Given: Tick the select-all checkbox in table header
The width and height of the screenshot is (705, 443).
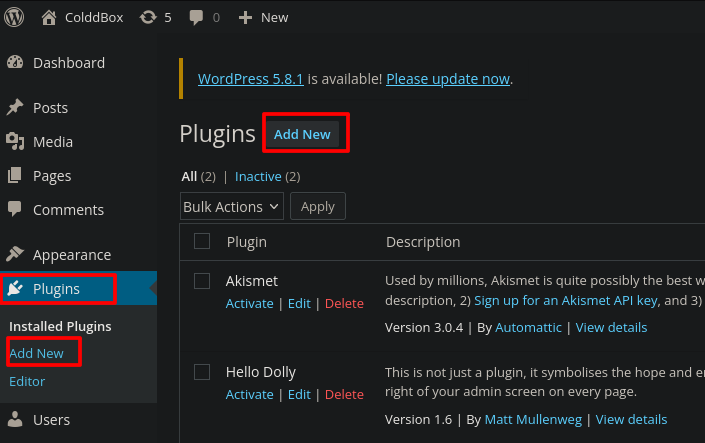Looking at the screenshot, I should coord(202,241).
